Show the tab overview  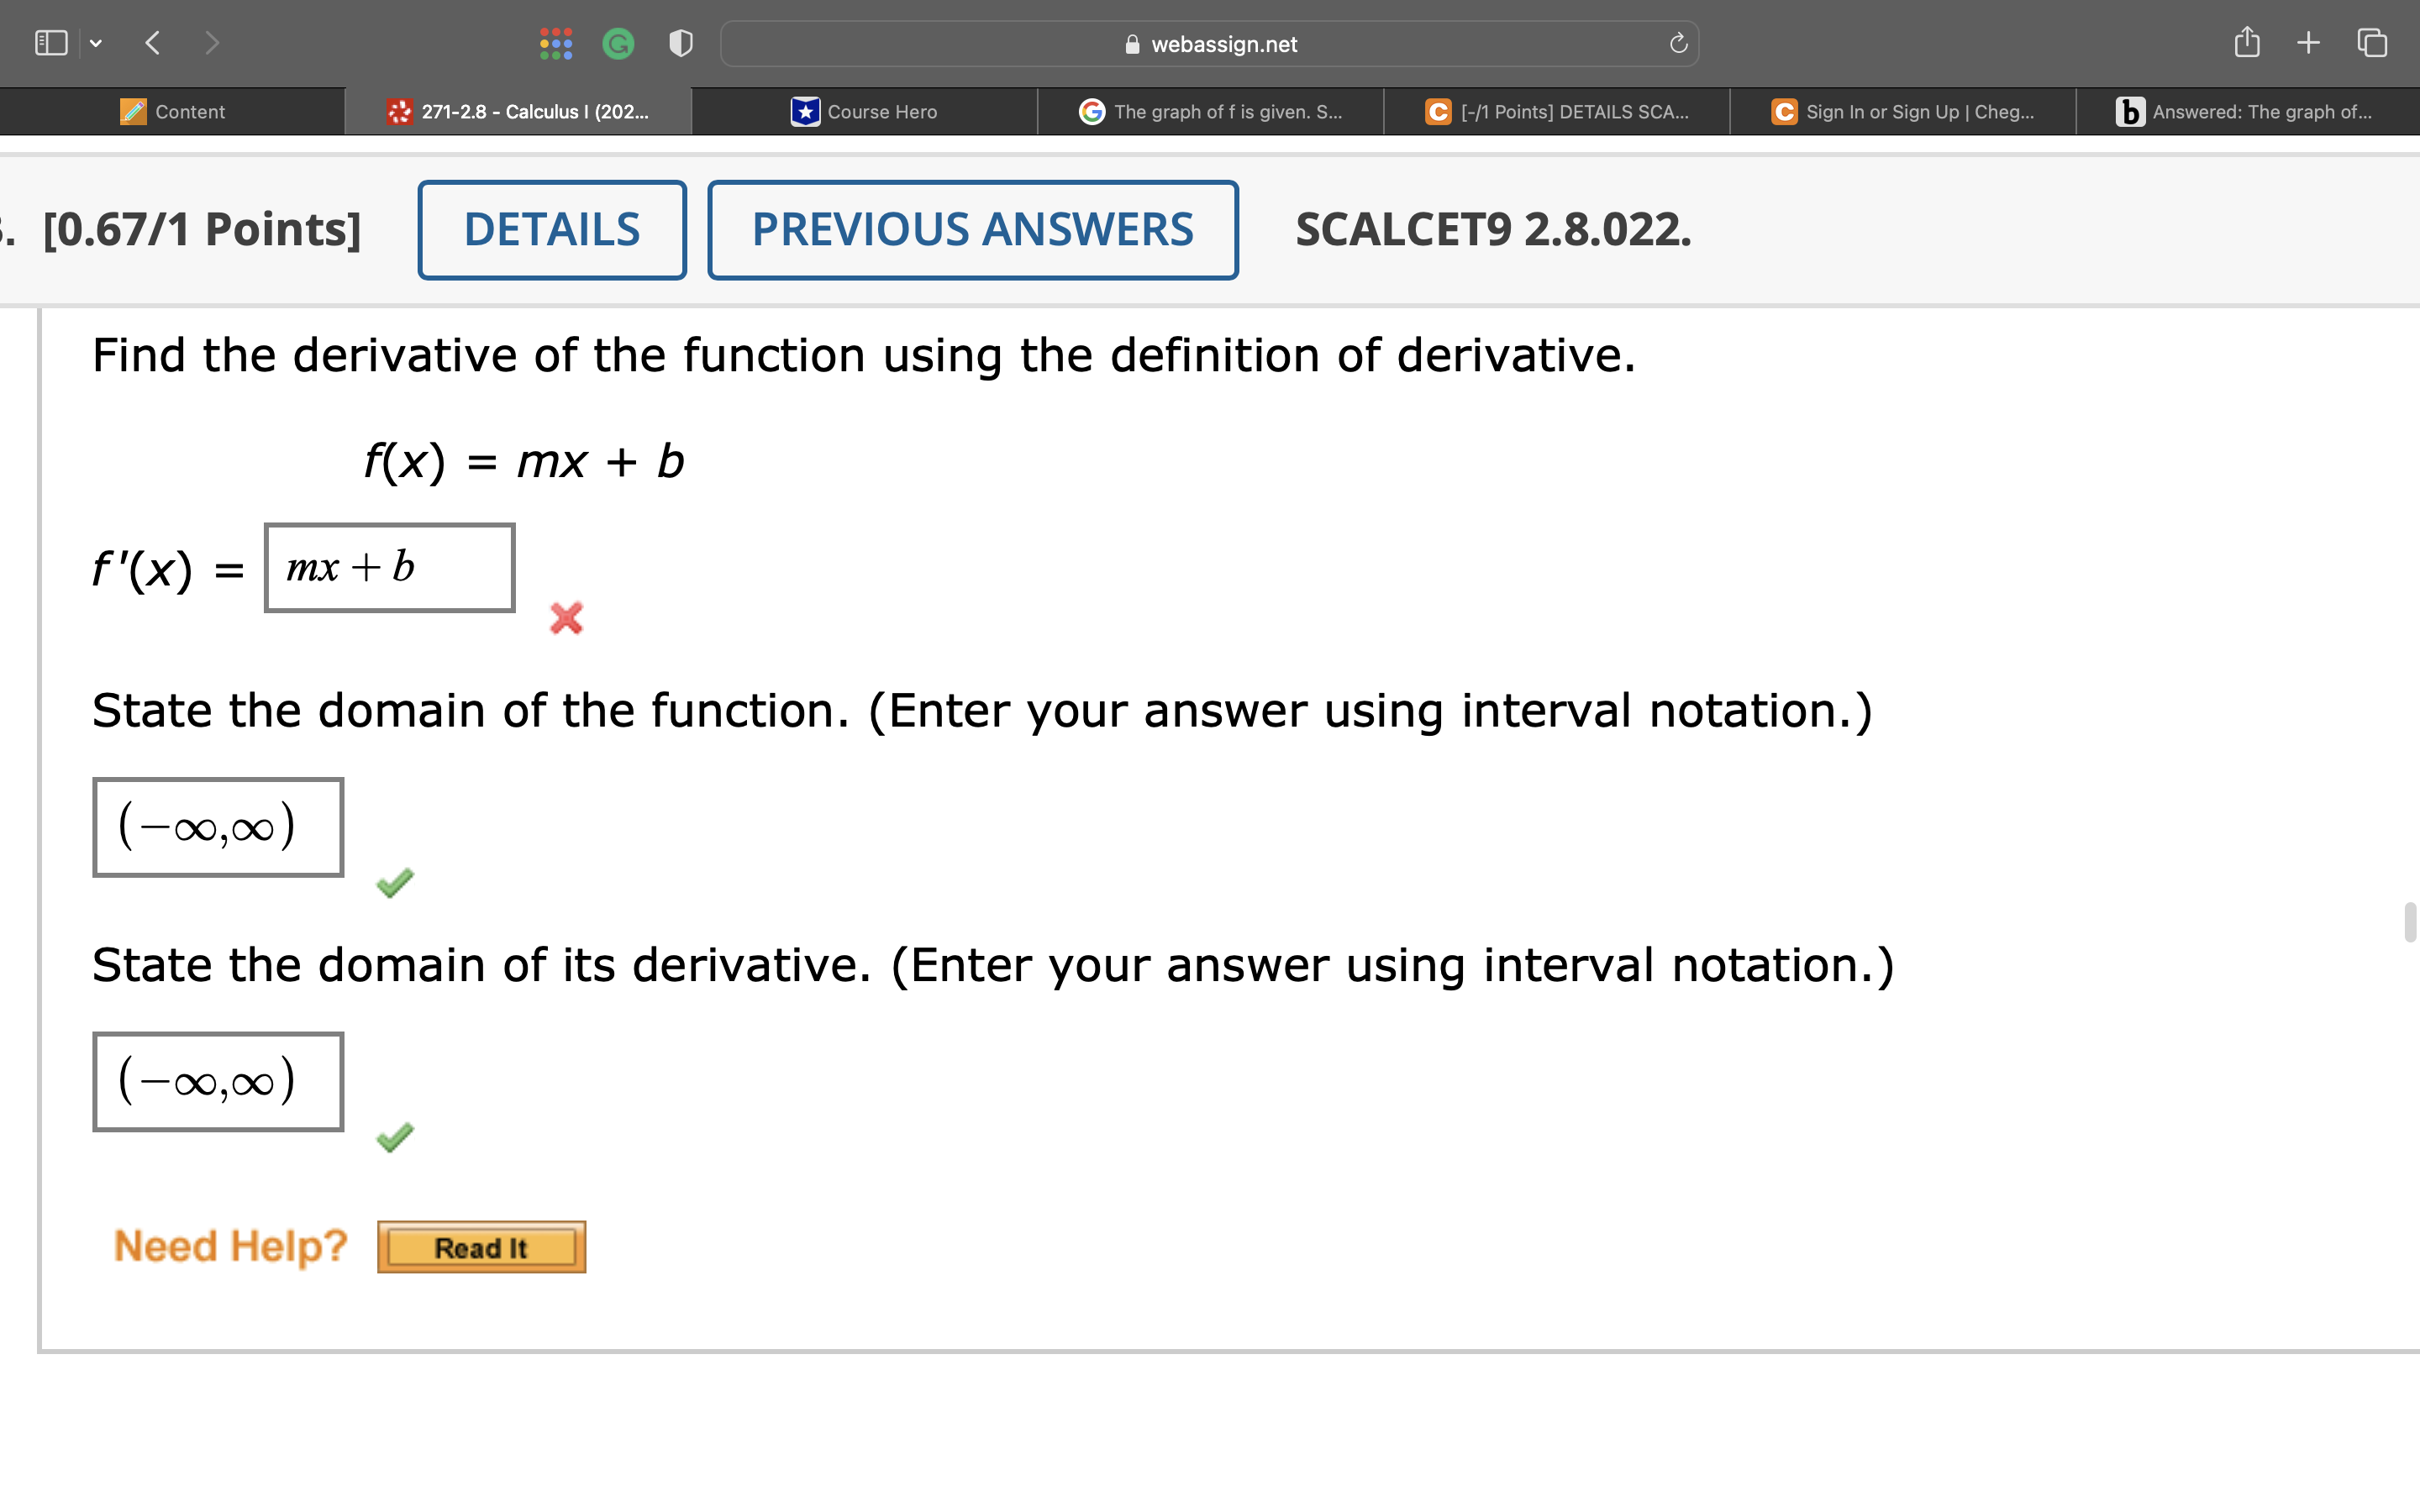[x=2370, y=42]
